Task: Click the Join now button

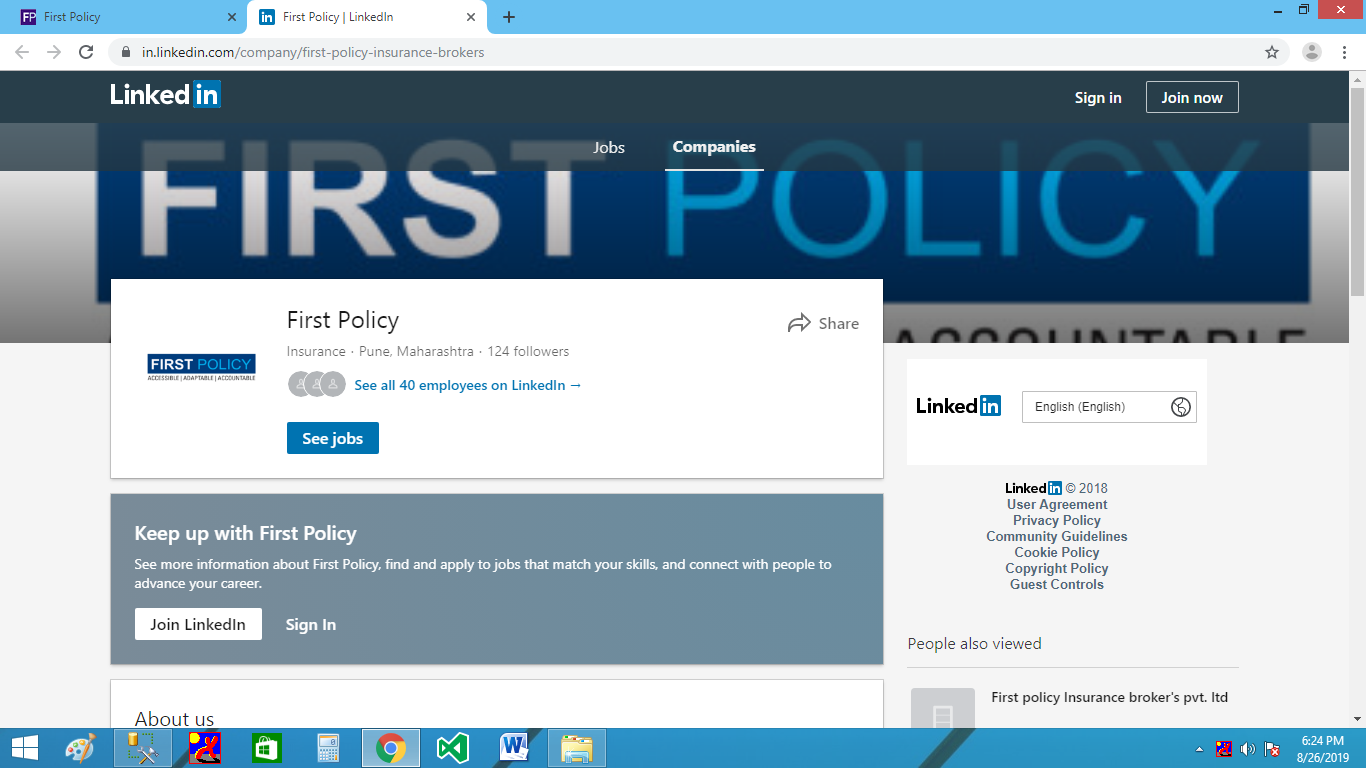Action: 1192,97
